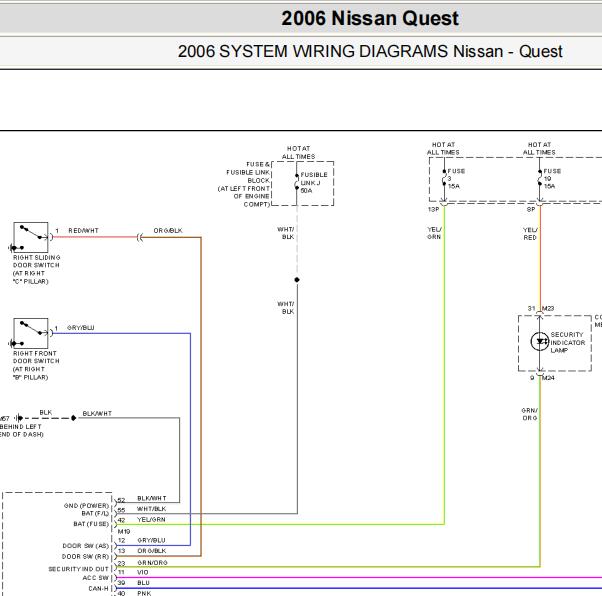Click the right sliding door switch symbol
This screenshot has height=596, width=602.
point(31,237)
